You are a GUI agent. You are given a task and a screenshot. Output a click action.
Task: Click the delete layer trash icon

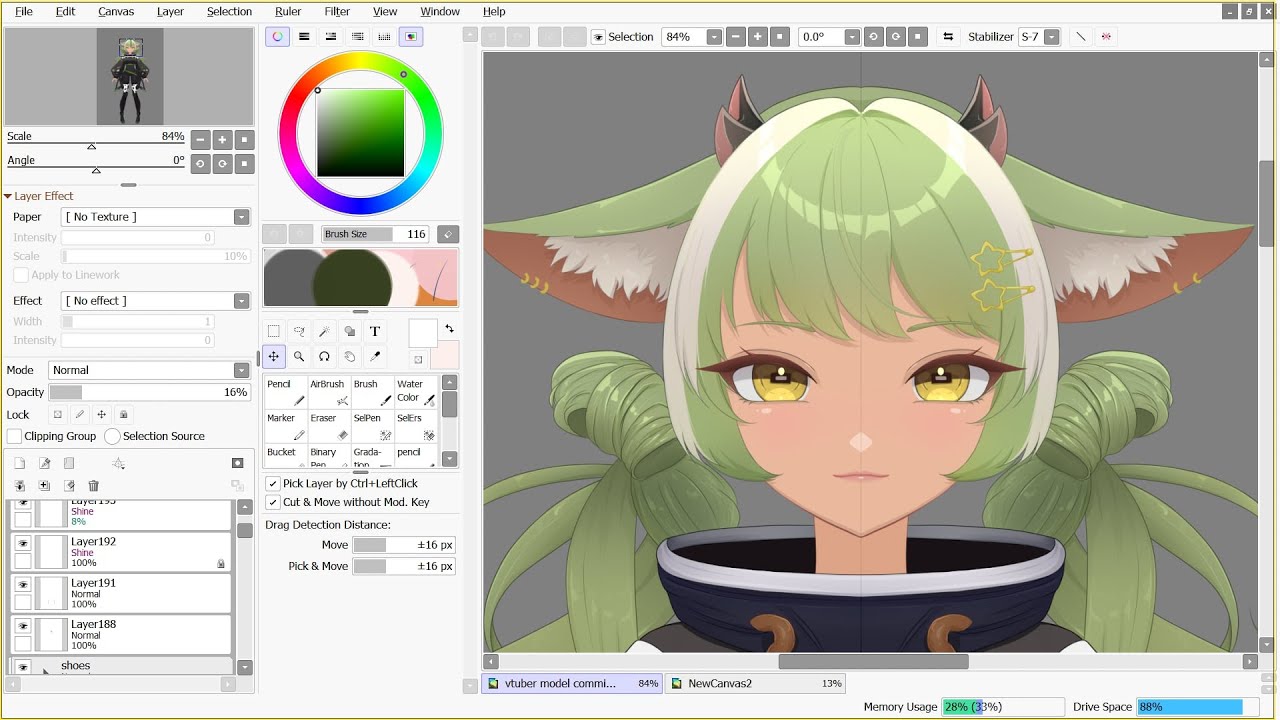pos(94,485)
